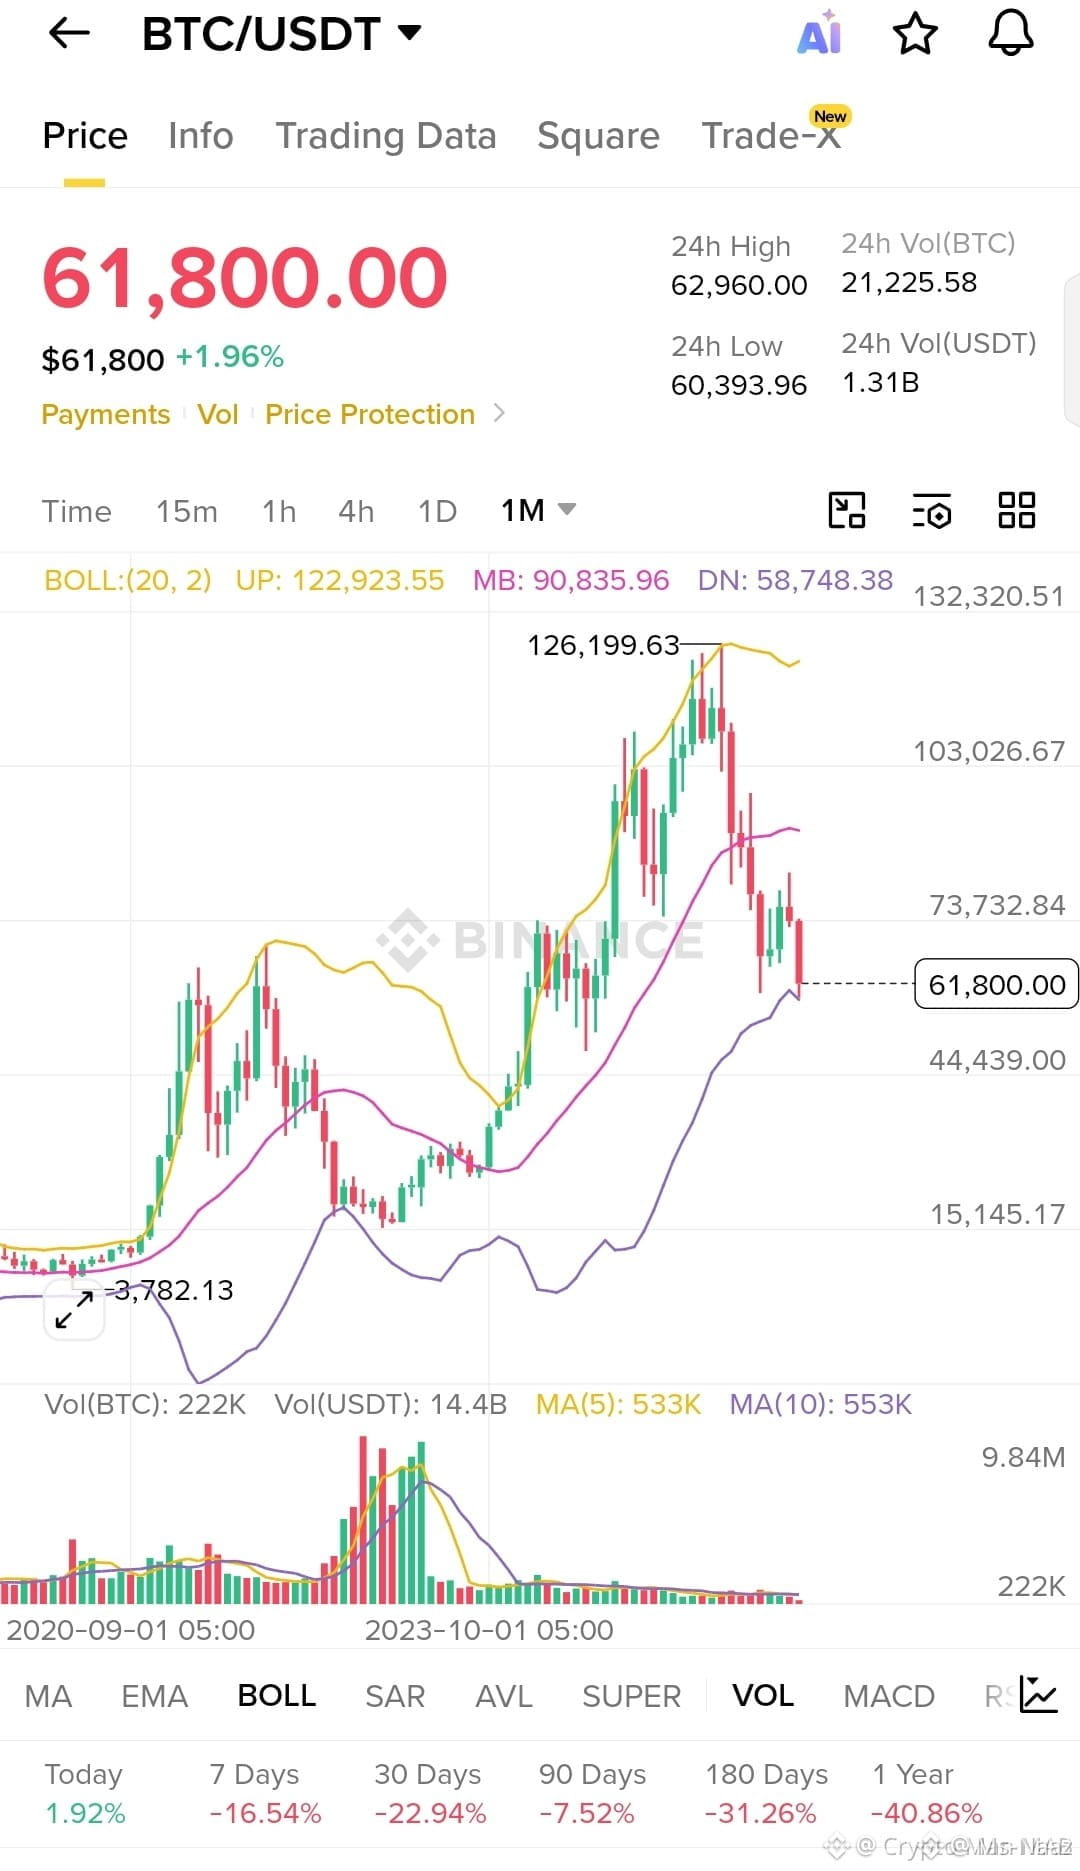Enable the SAR indicator
This screenshot has width=1080, height=1871.
point(395,1696)
